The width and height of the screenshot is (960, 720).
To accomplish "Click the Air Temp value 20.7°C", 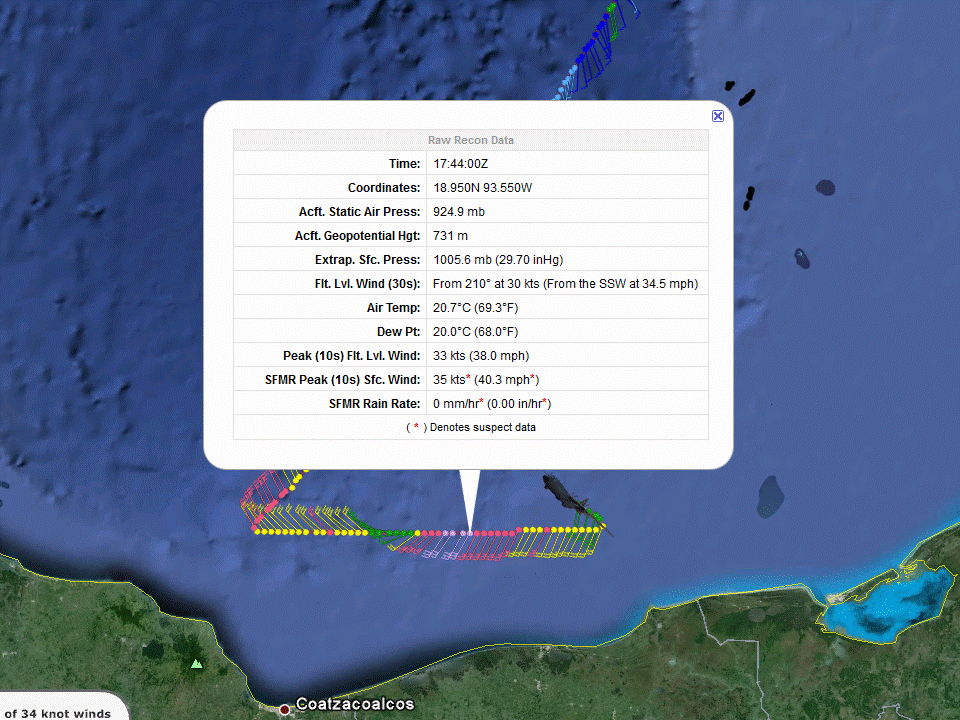I will point(475,308).
